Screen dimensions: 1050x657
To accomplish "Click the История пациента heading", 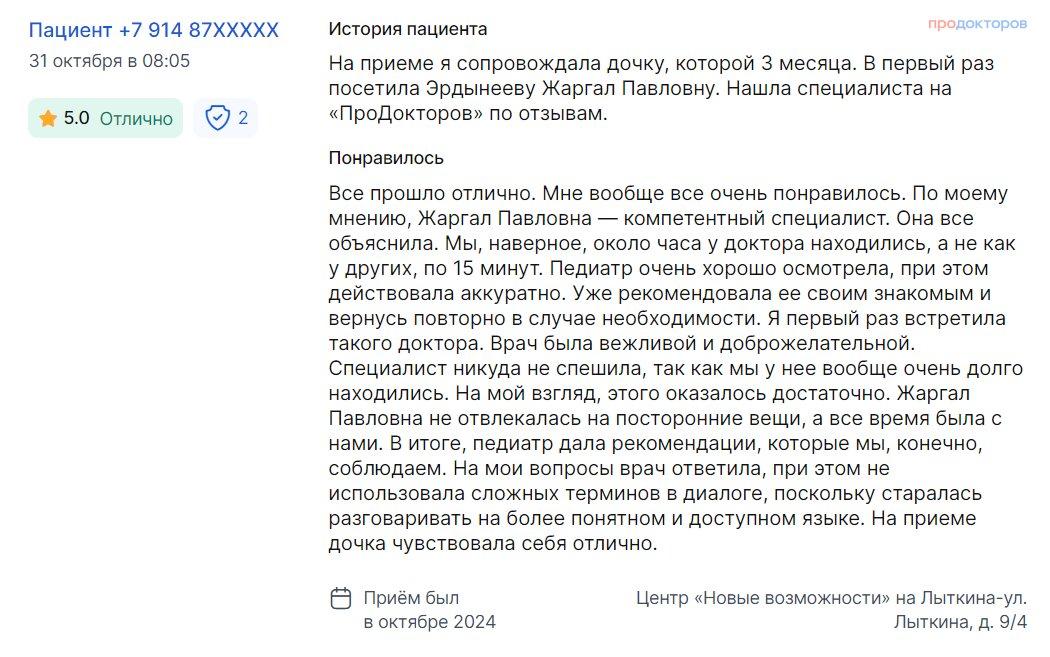I will pyautogui.click(x=408, y=29).
